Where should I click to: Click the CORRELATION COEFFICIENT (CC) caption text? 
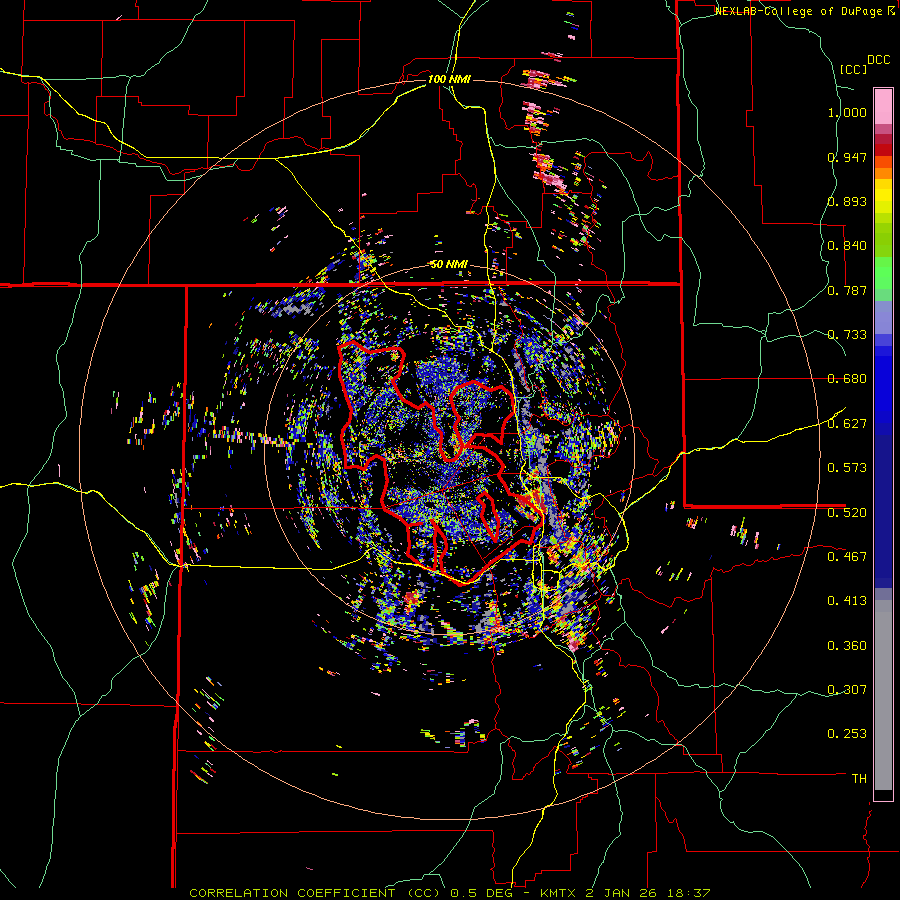[x=315, y=893]
